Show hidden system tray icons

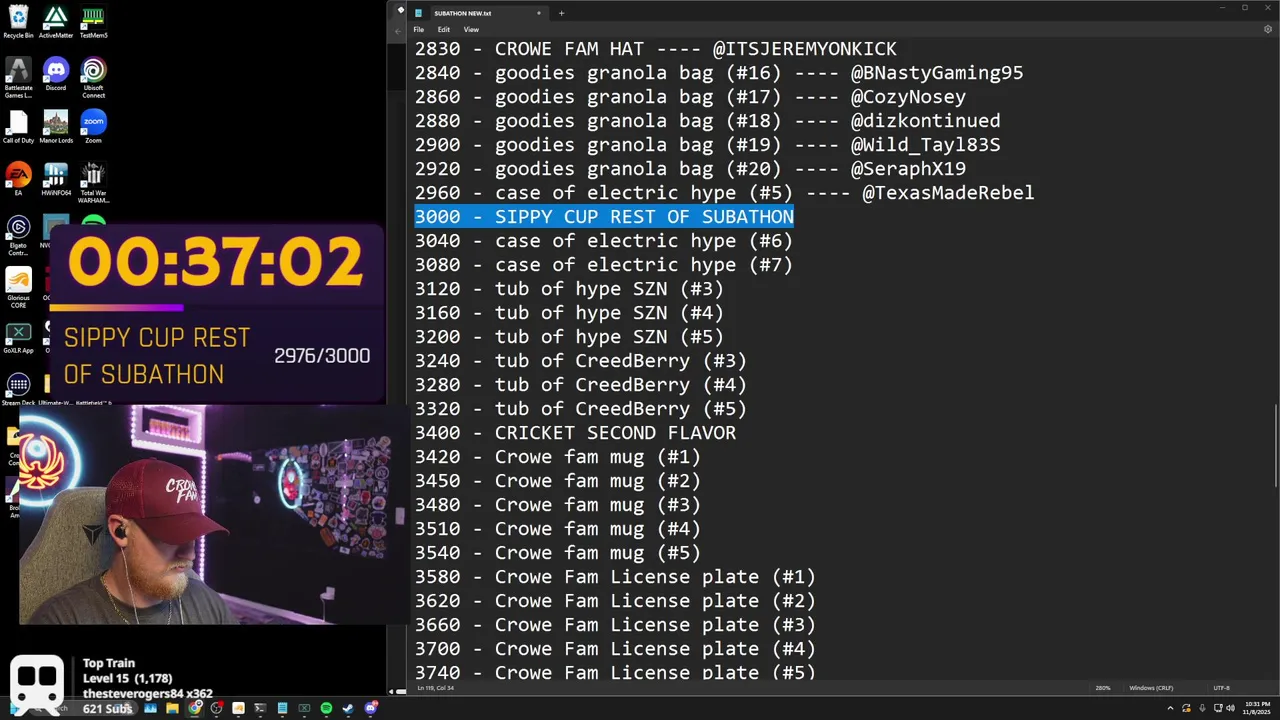[1170, 708]
